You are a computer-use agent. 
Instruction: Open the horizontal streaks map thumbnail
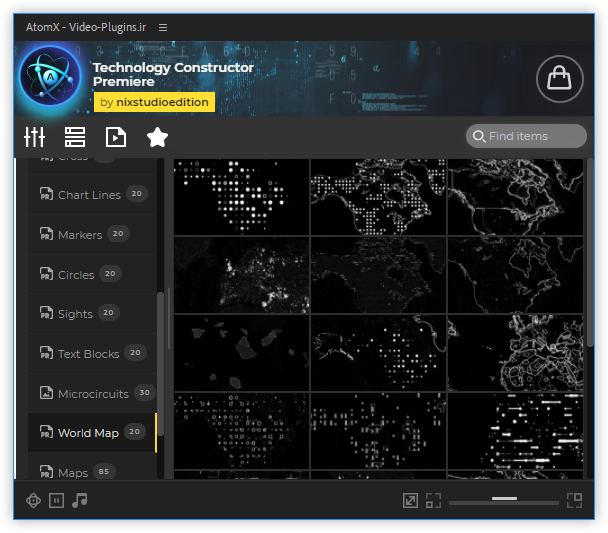point(515,431)
